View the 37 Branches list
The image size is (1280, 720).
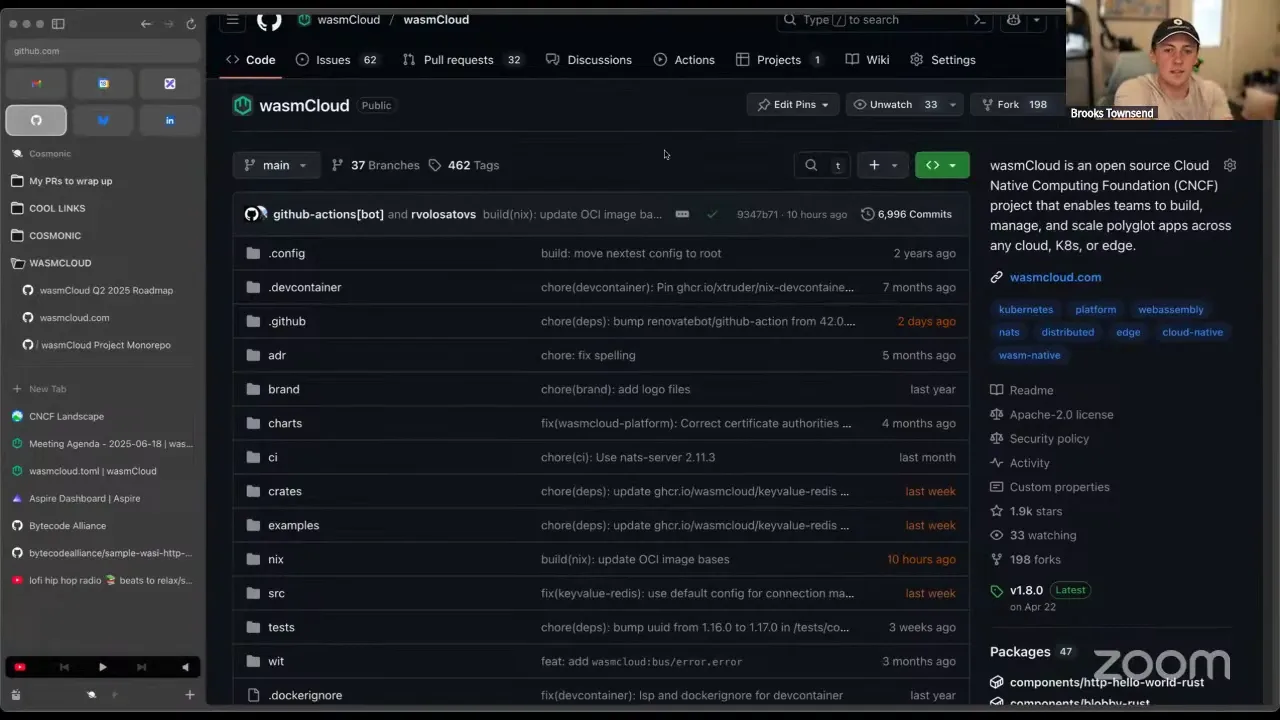coord(375,165)
